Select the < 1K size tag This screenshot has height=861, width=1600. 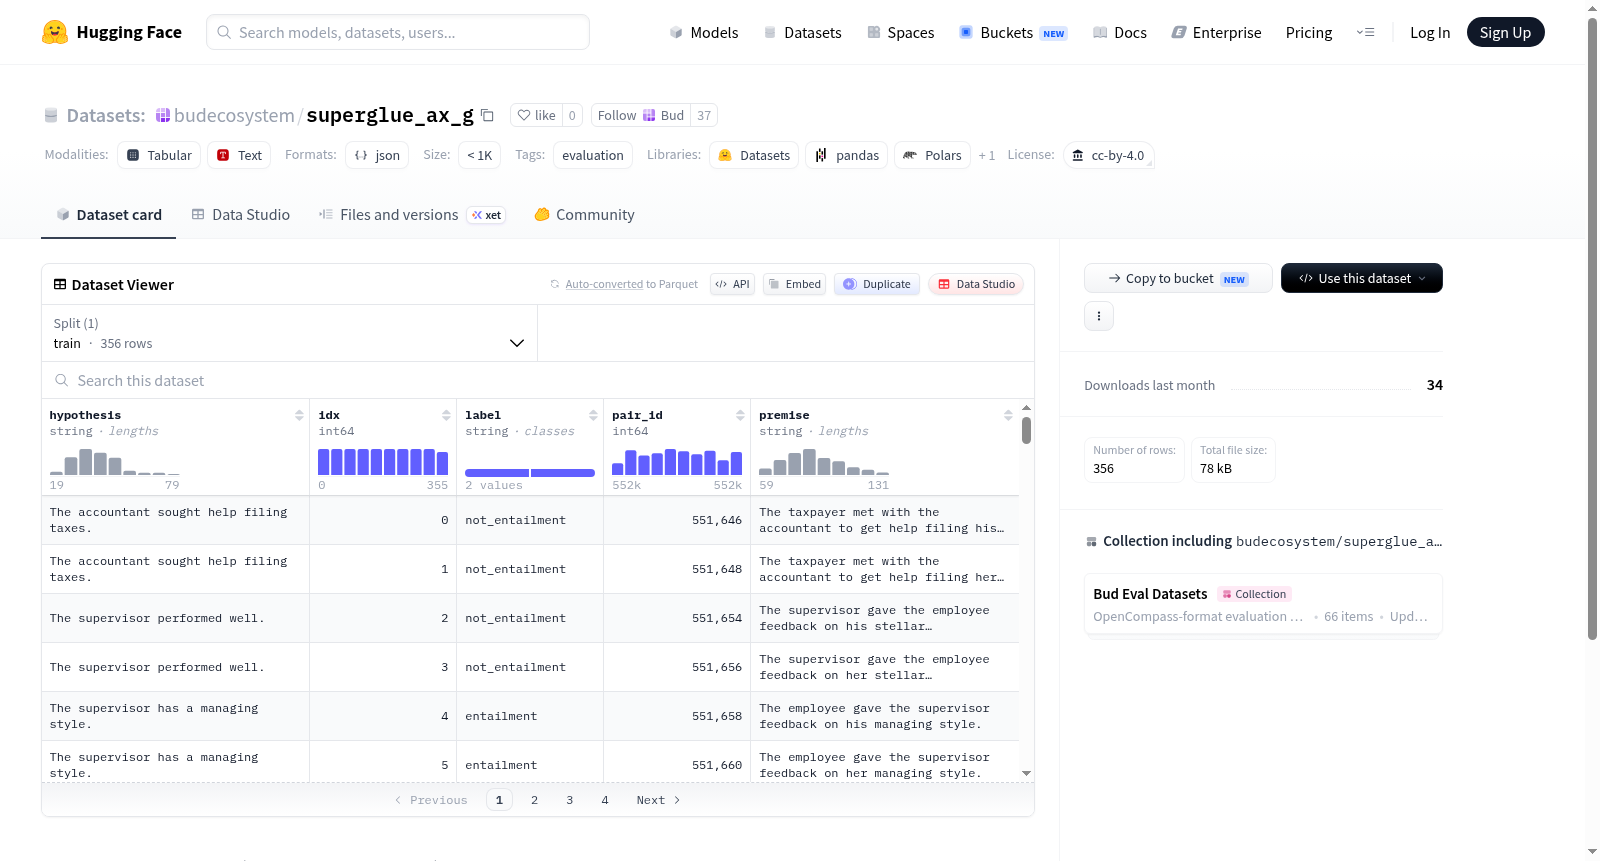tap(479, 155)
